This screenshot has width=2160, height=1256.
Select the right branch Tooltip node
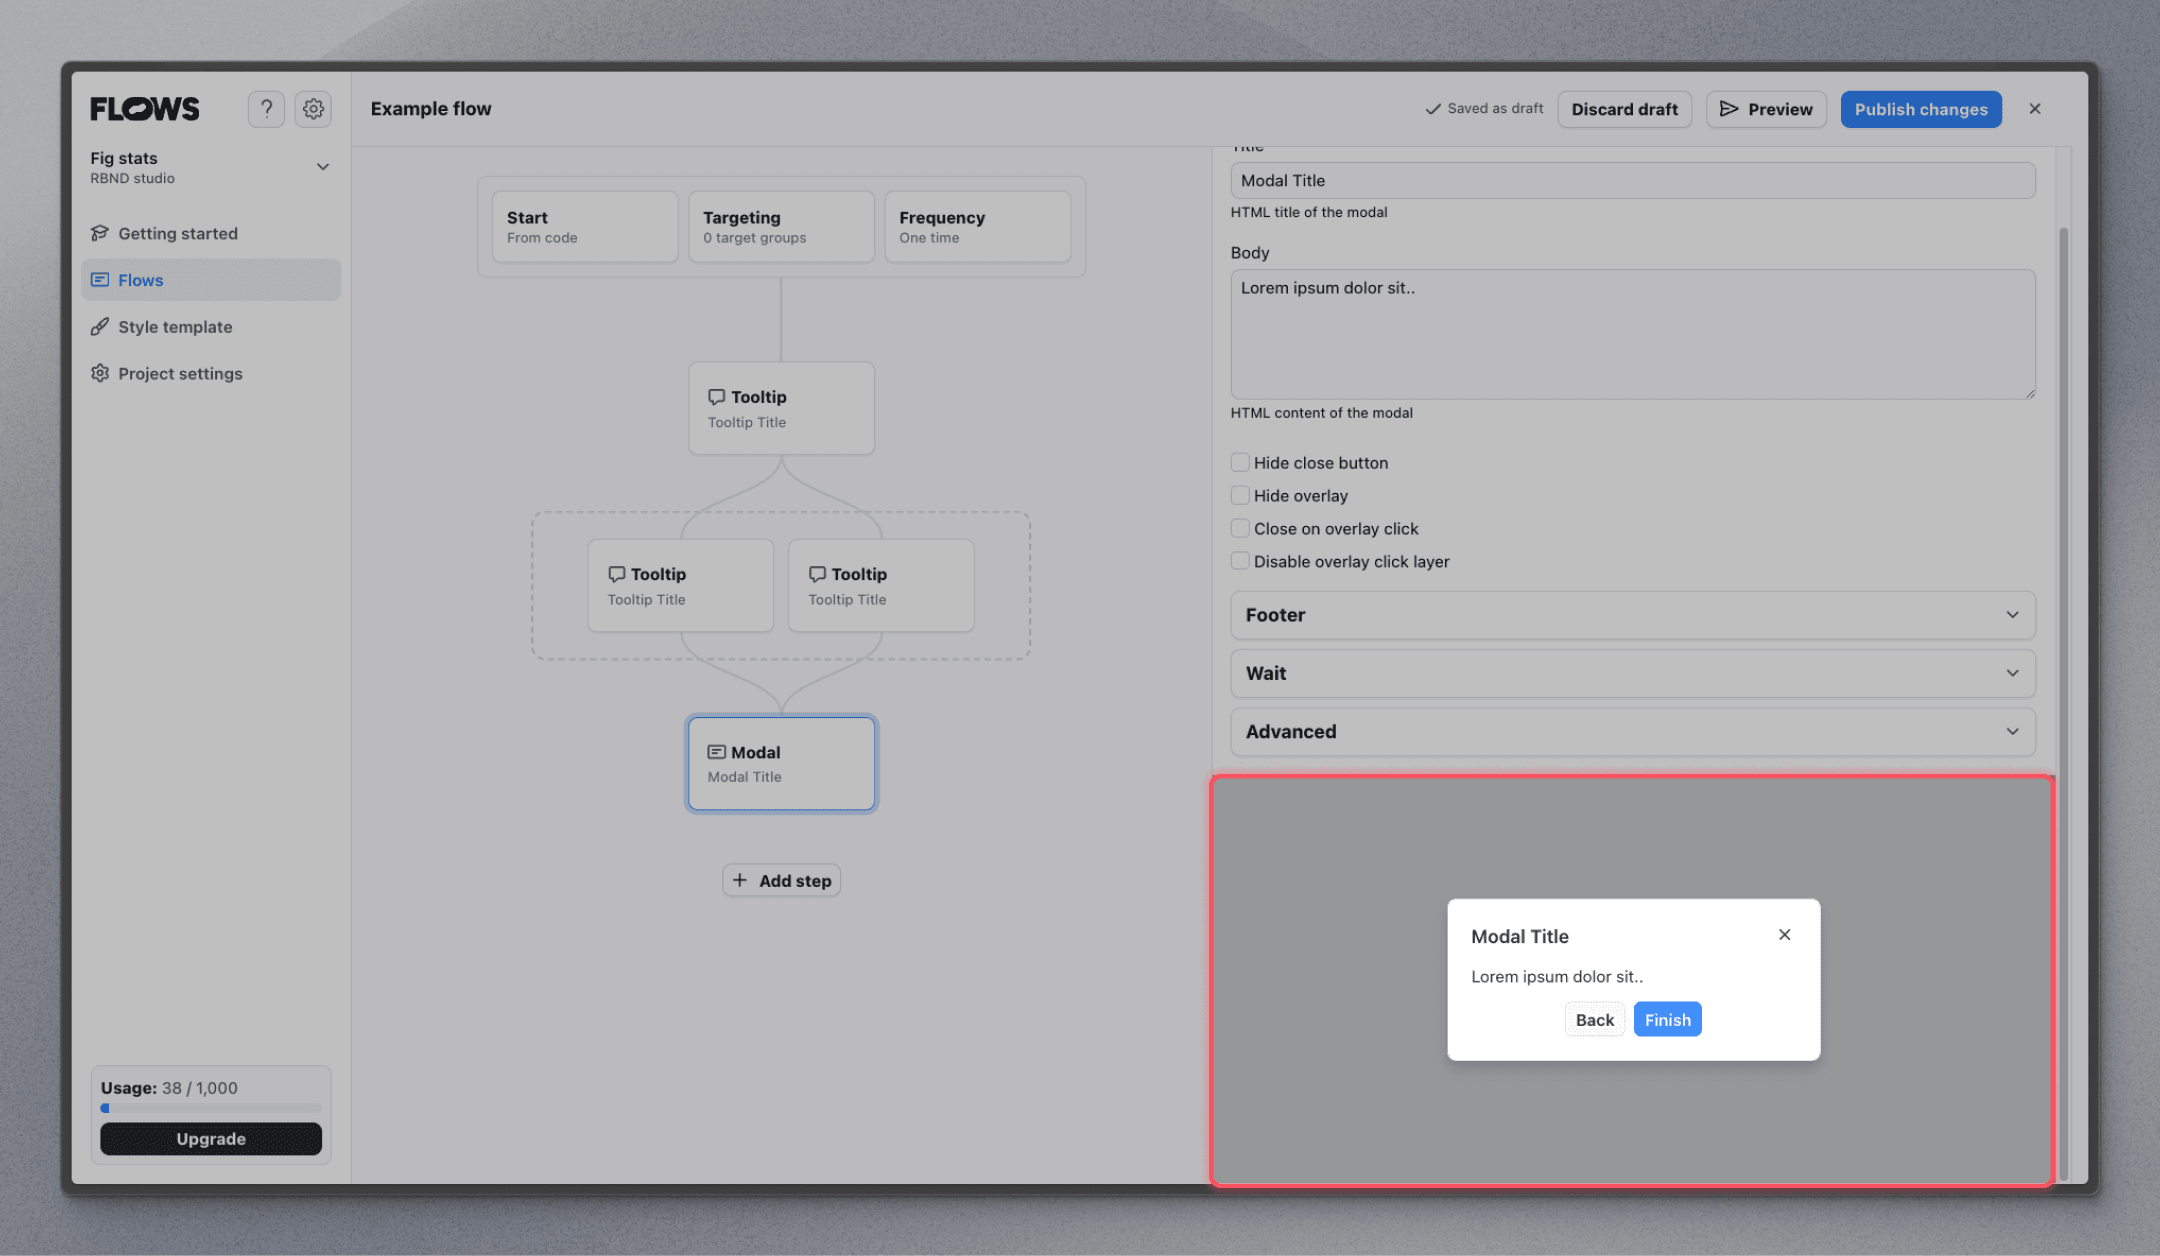pyautogui.click(x=881, y=585)
